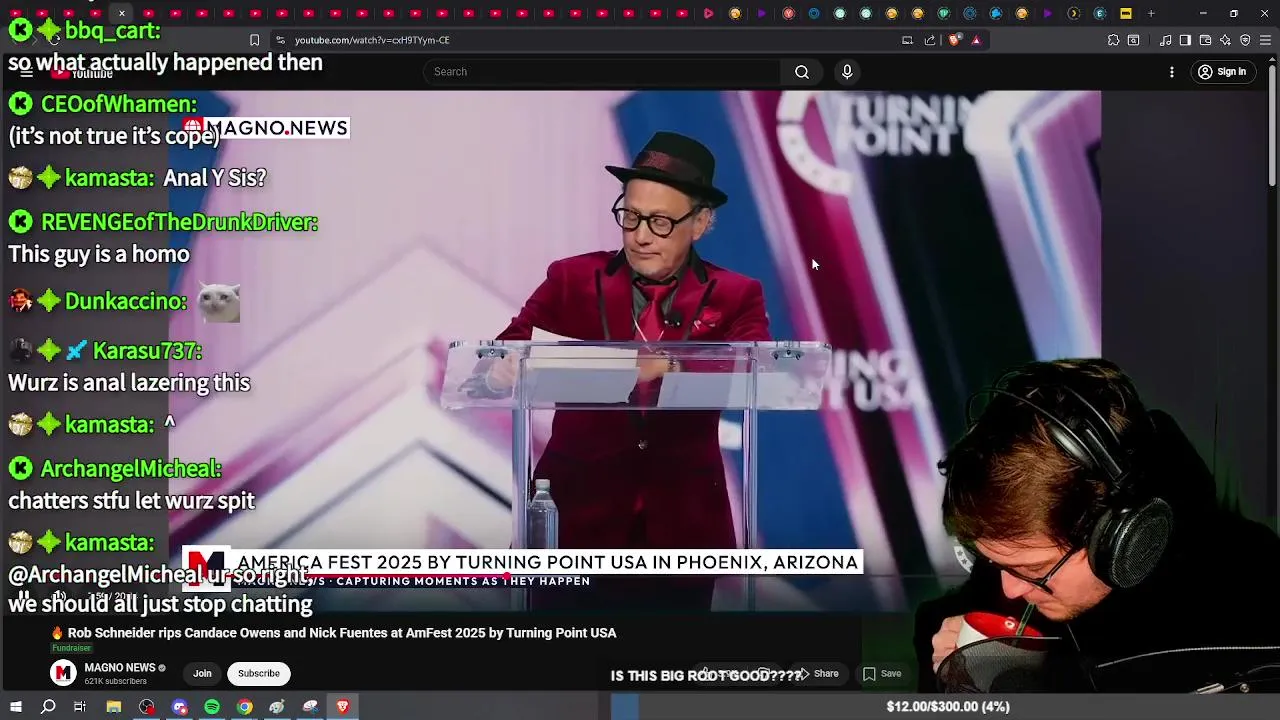This screenshot has width=1280, height=720.
Task: Save the video with Save button
Action: click(x=883, y=674)
